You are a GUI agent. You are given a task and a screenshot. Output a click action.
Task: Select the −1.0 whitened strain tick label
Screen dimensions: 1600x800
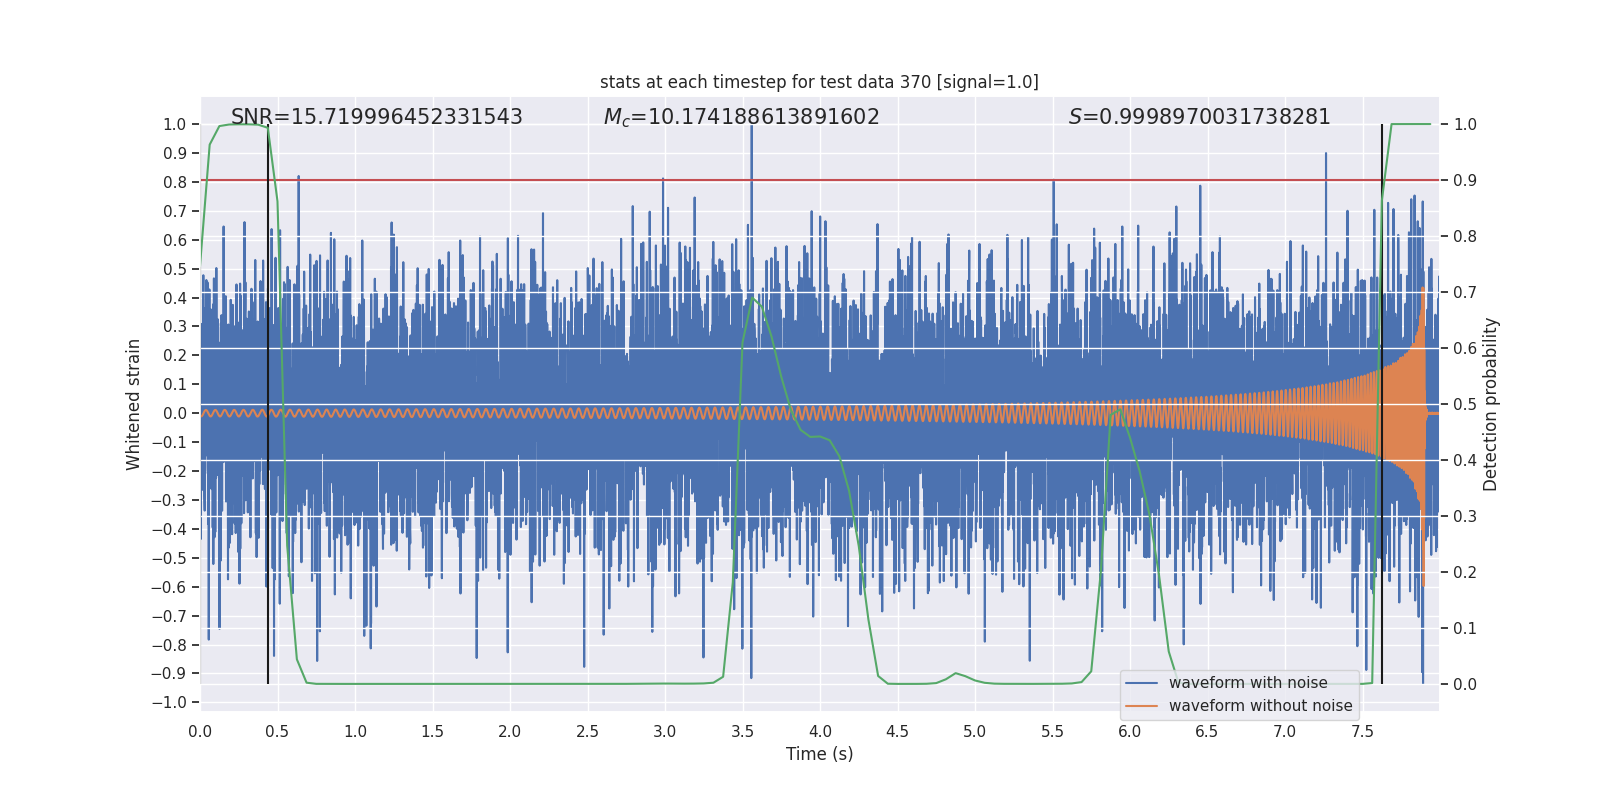[169, 702]
